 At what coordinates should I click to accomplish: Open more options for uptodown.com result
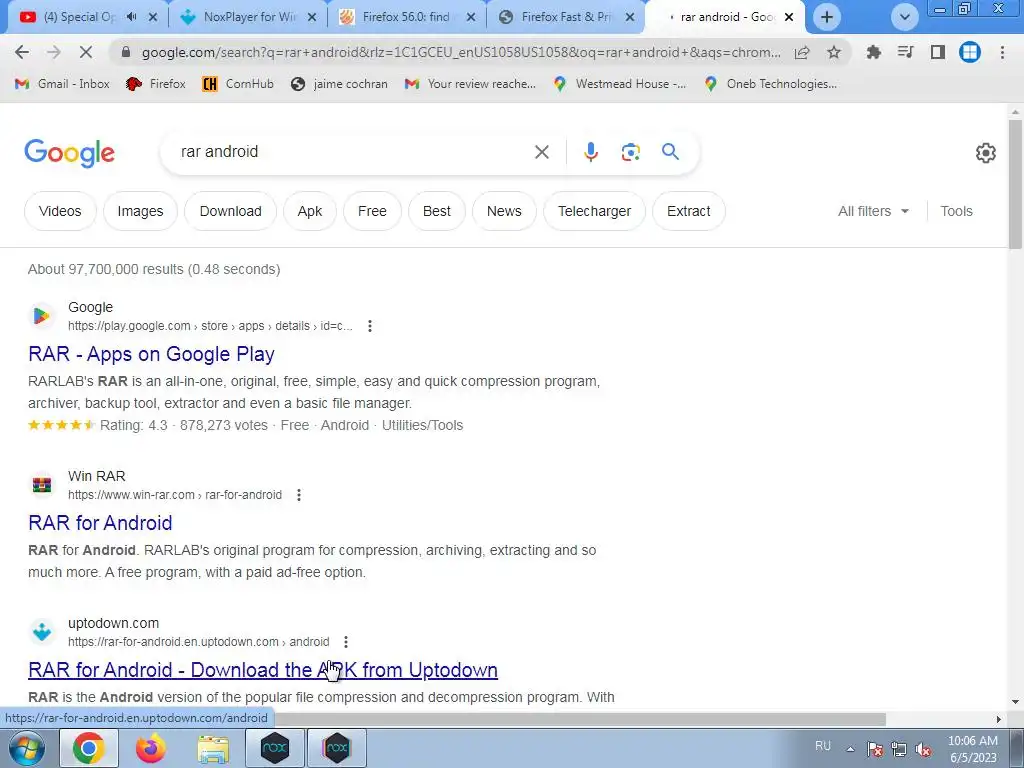coord(345,642)
